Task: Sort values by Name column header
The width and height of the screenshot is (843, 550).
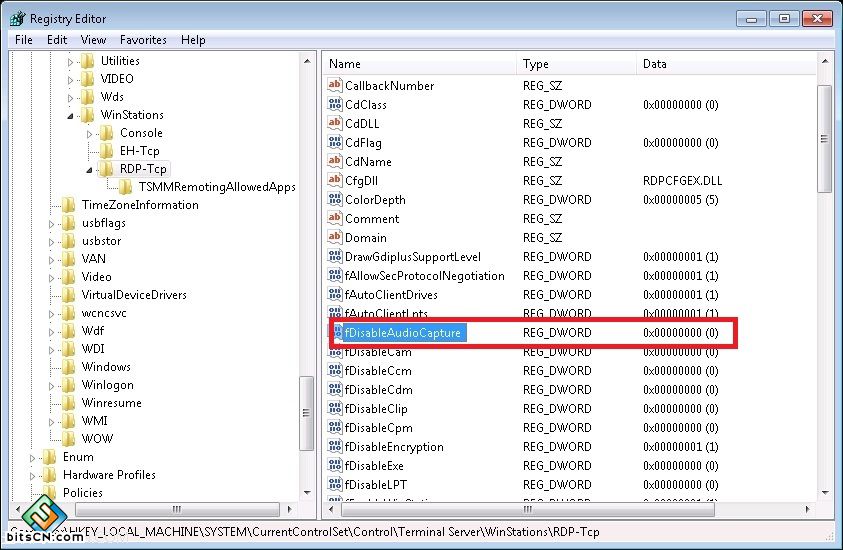Action: pos(420,63)
